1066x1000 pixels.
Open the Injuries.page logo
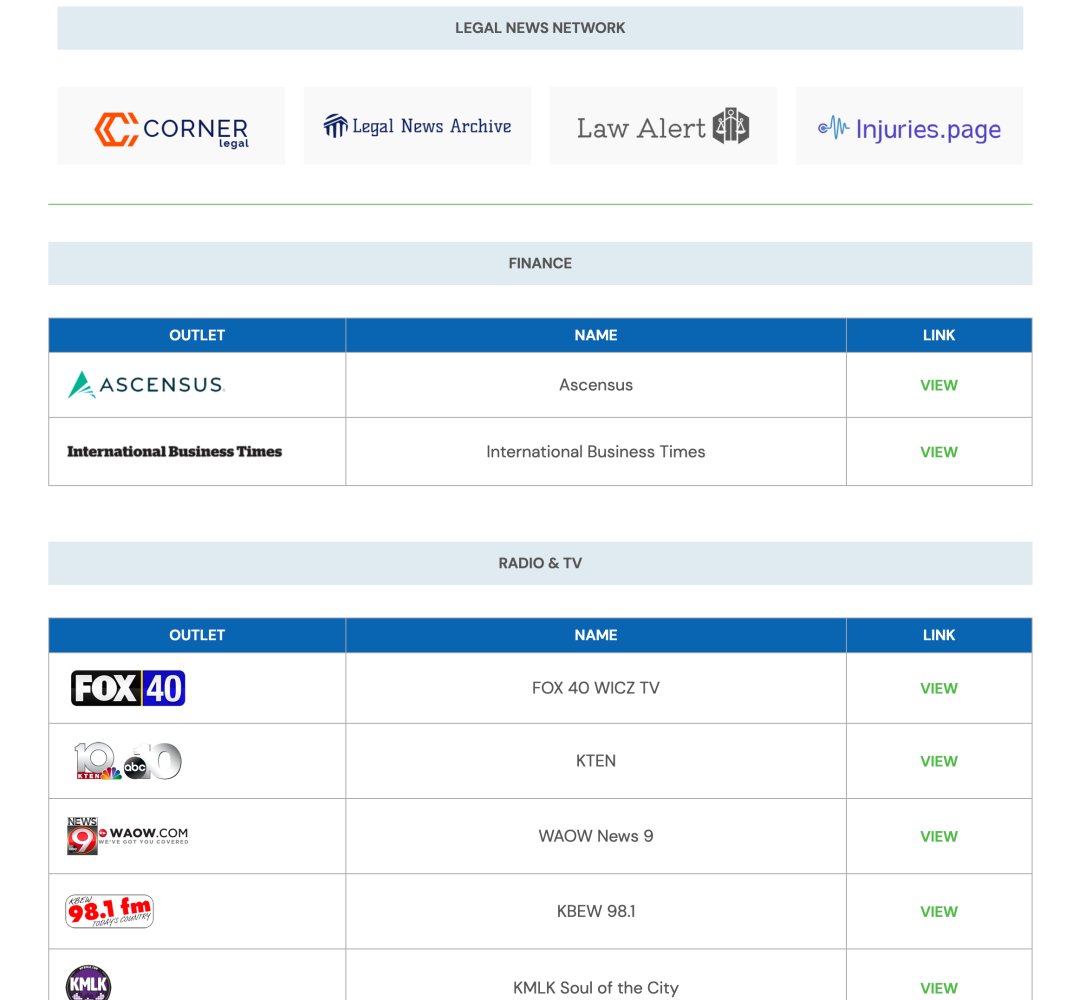[909, 128]
